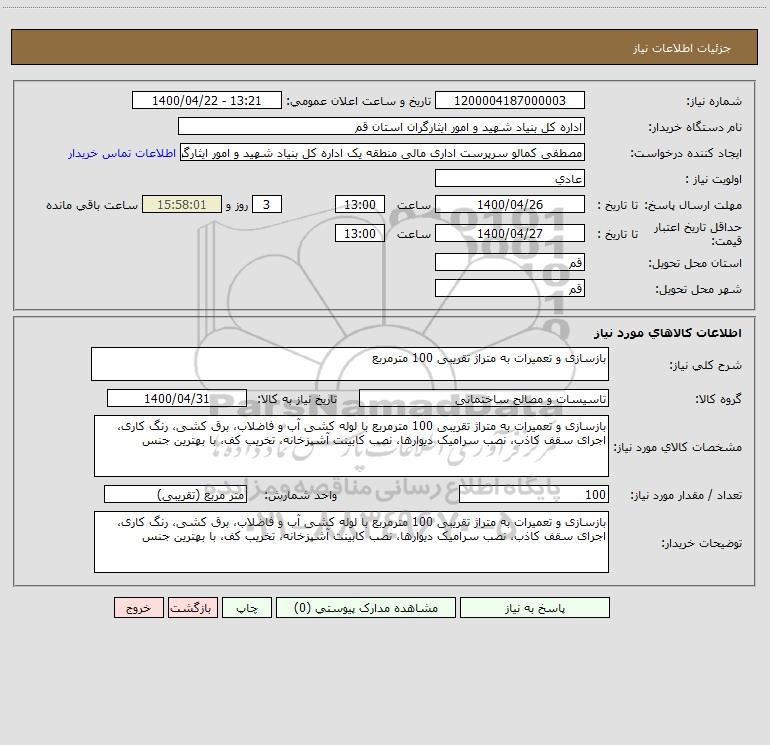Click the request creator field مصطفی کمالو
The image size is (770, 745).
click(382, 152)
